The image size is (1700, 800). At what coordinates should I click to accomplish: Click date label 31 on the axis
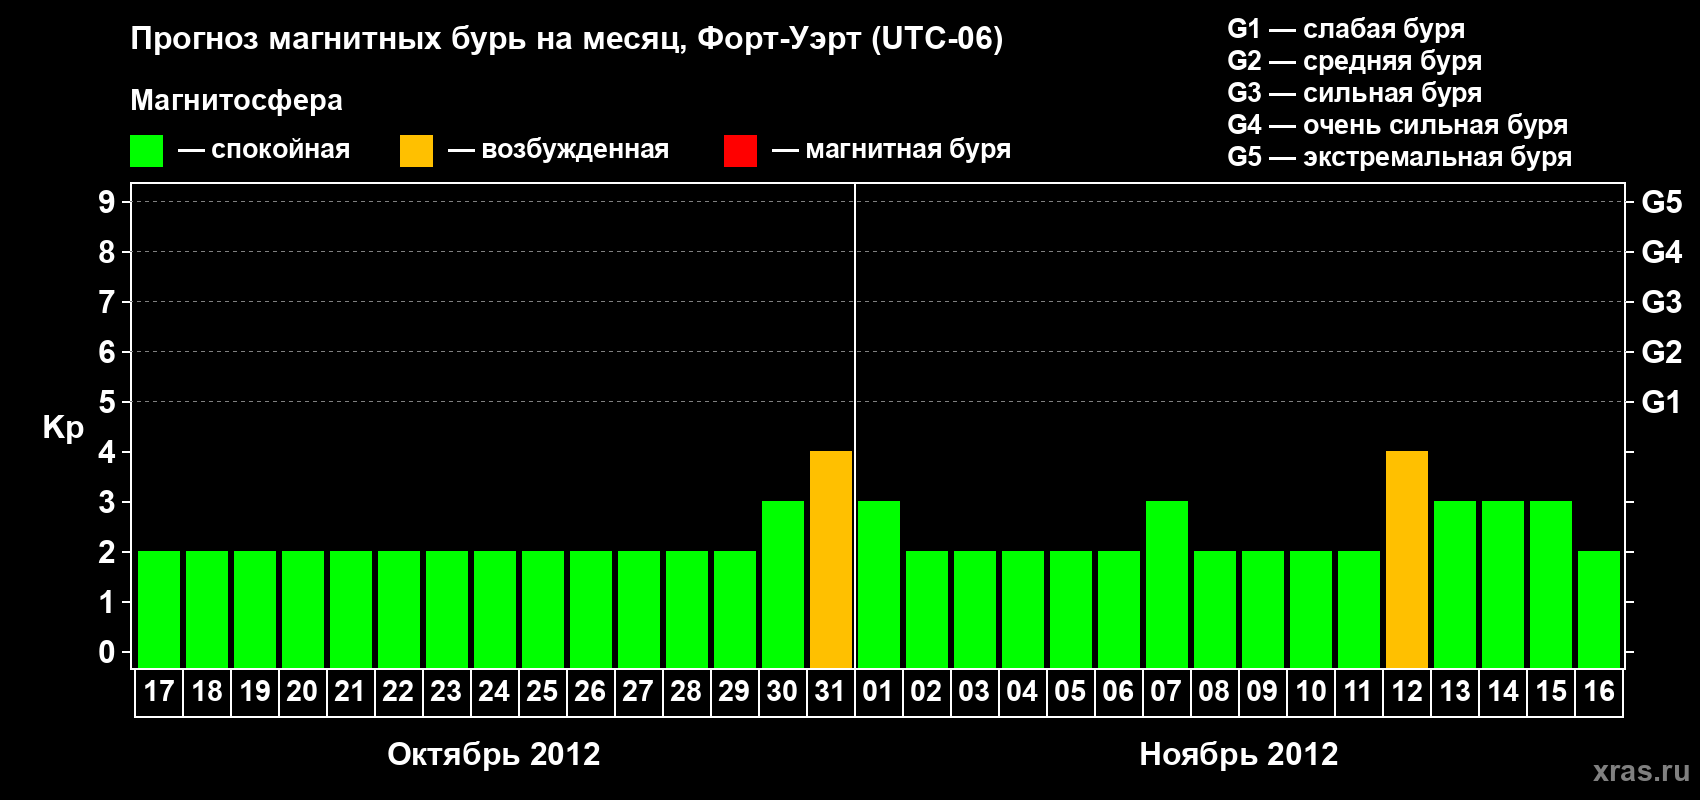pyautogui.click(x=830, y=691)
